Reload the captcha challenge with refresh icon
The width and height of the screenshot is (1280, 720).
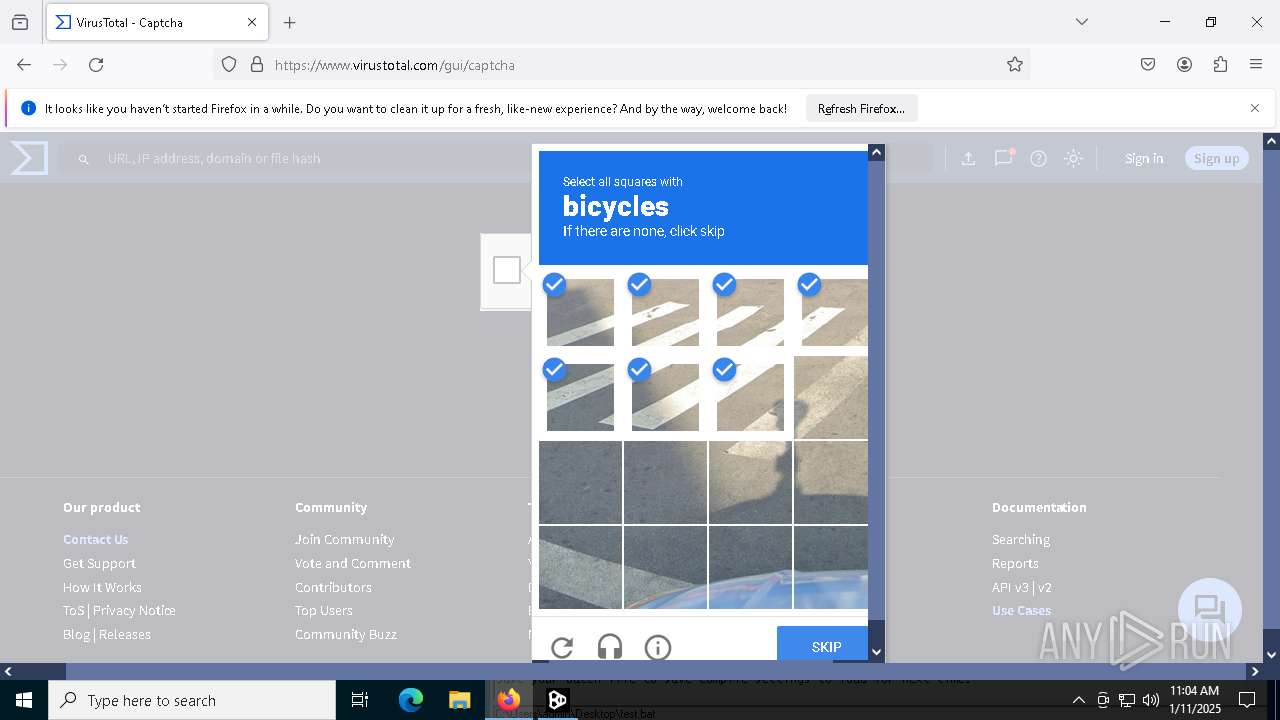pos(562,647)
